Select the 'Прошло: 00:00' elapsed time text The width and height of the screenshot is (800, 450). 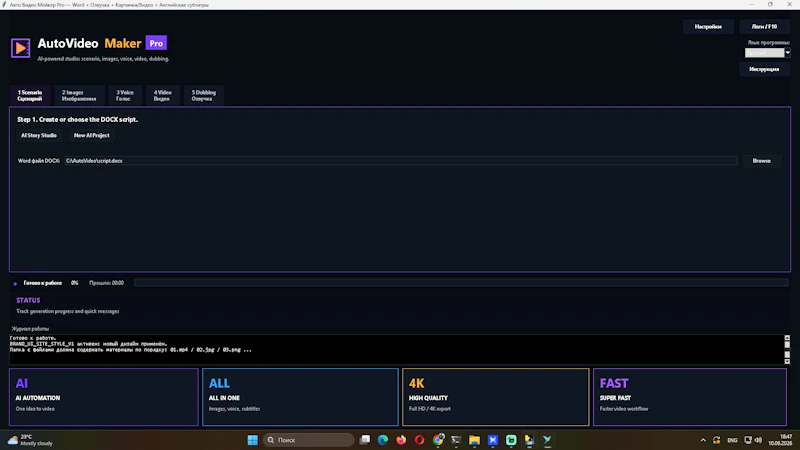pyautogui.click(x=106, y=283)
